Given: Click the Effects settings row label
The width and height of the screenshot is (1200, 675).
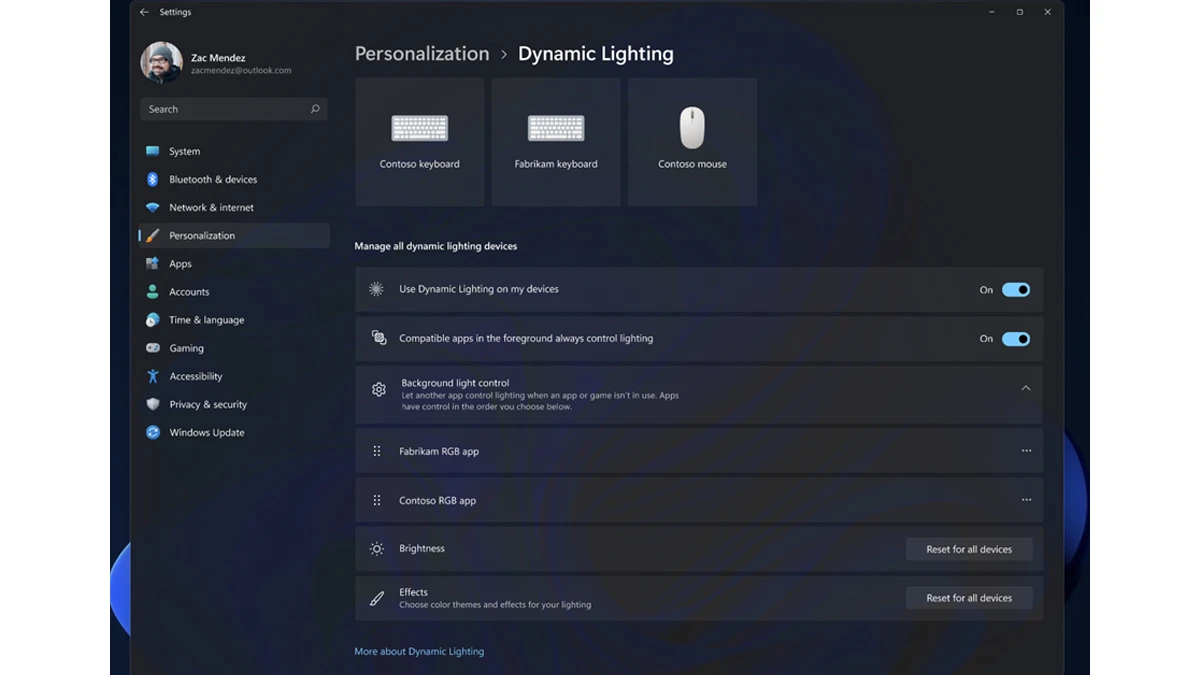Looking at the screenshot, I should 413,592.
